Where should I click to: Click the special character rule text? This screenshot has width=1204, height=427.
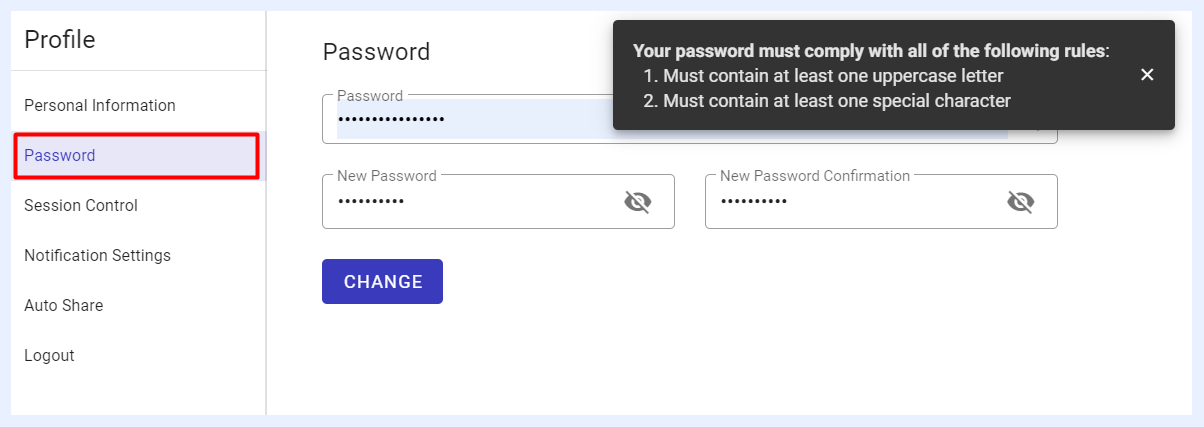pos(837,100)
